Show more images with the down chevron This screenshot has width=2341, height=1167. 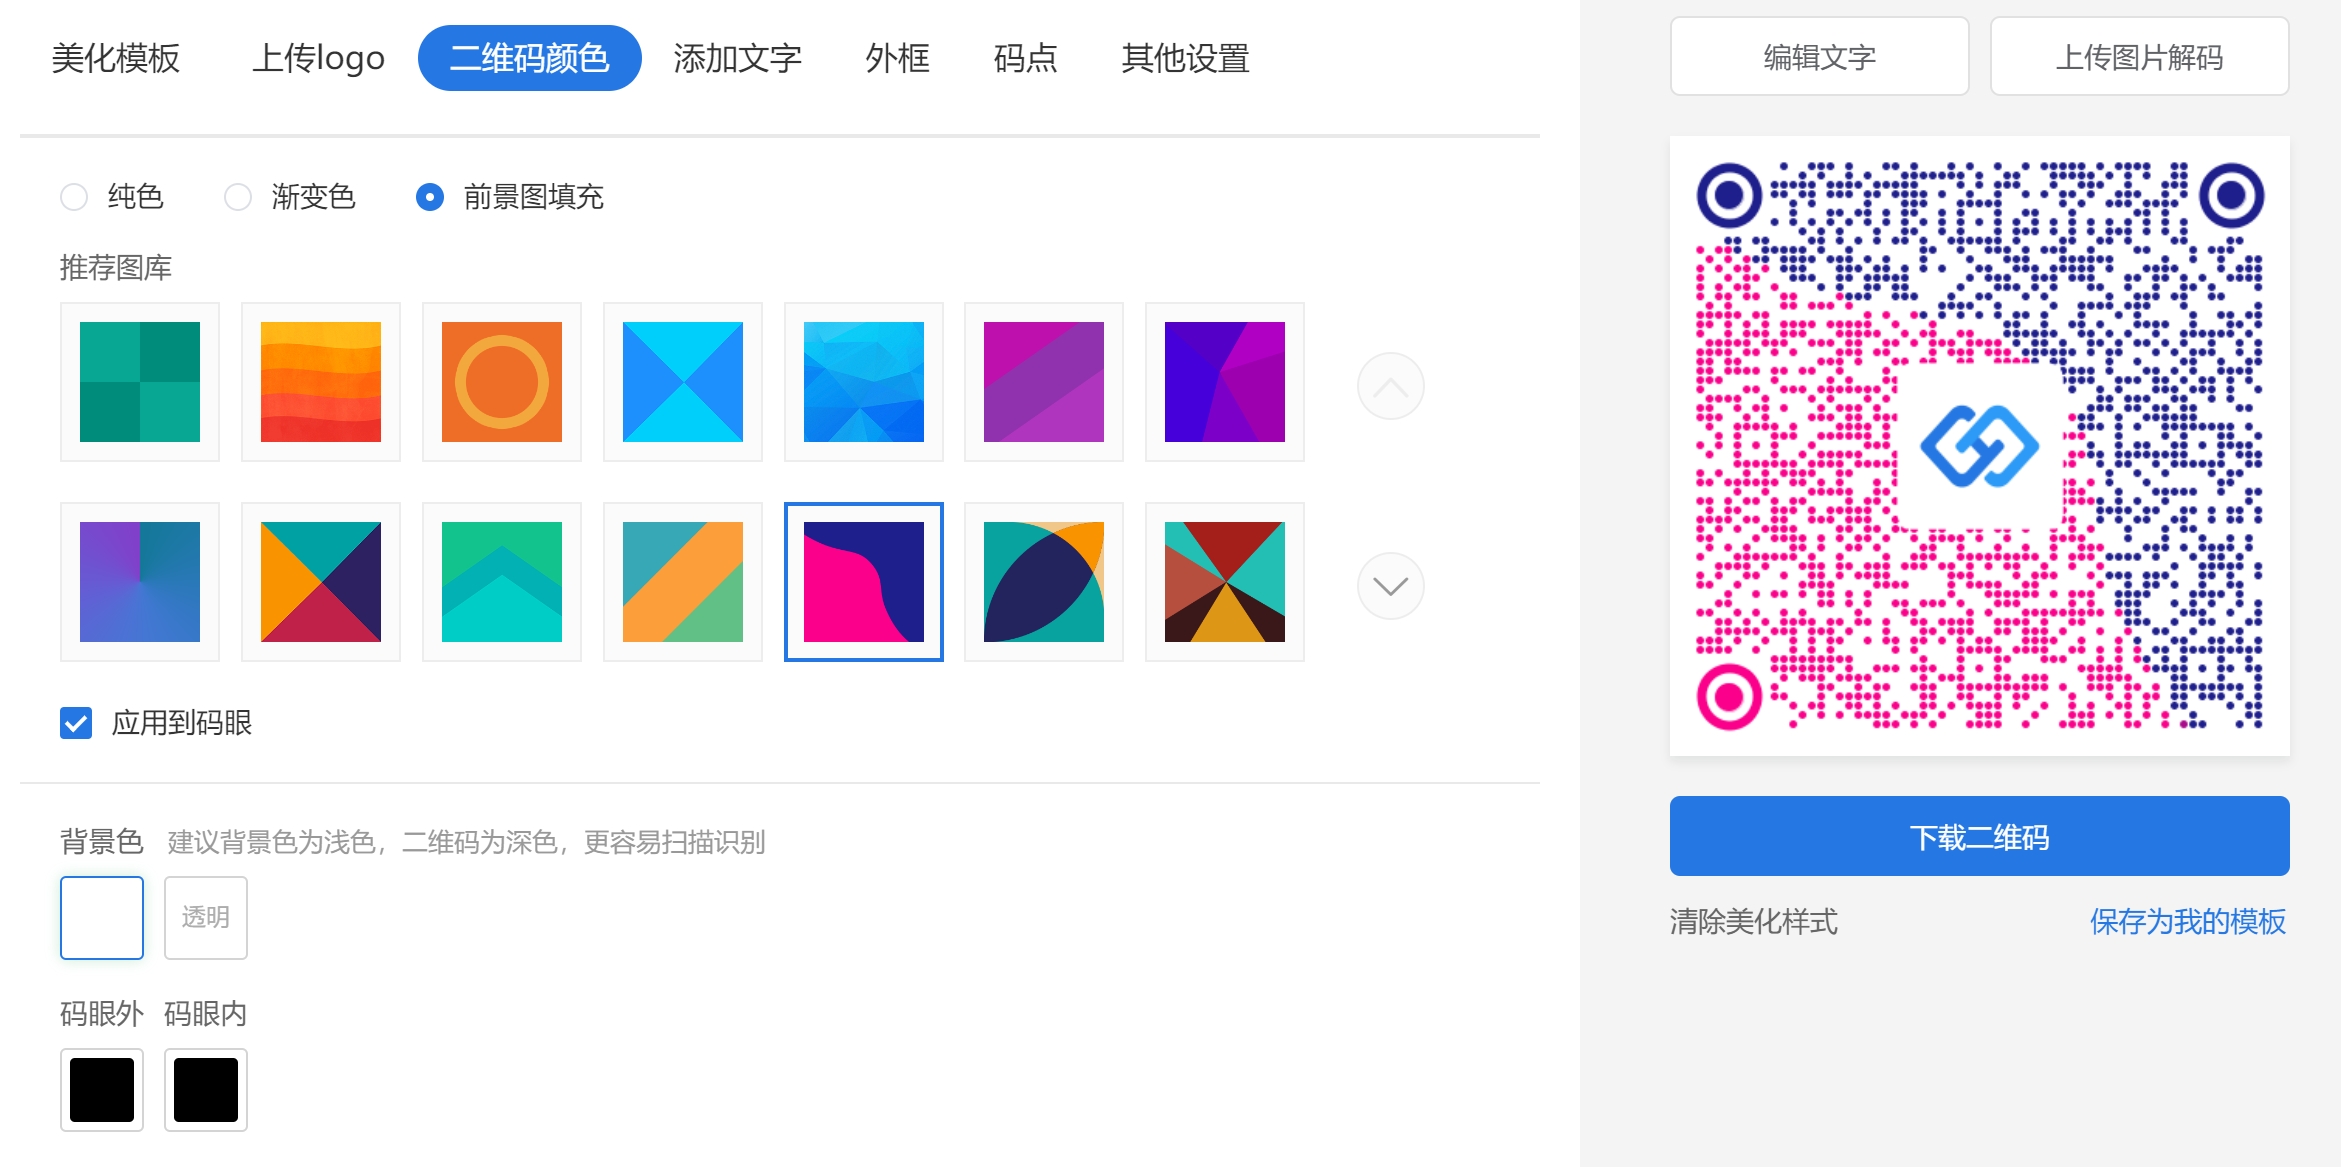click(x=1391, y=586)
